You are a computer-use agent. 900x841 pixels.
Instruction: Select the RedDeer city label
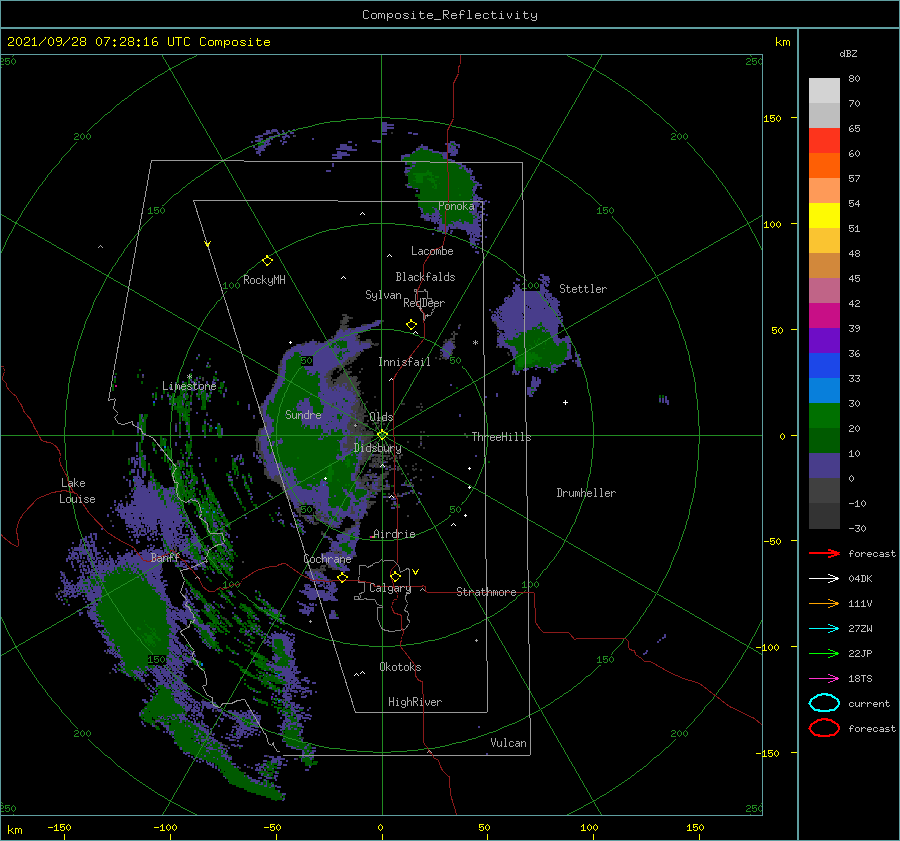coord(424,303)
